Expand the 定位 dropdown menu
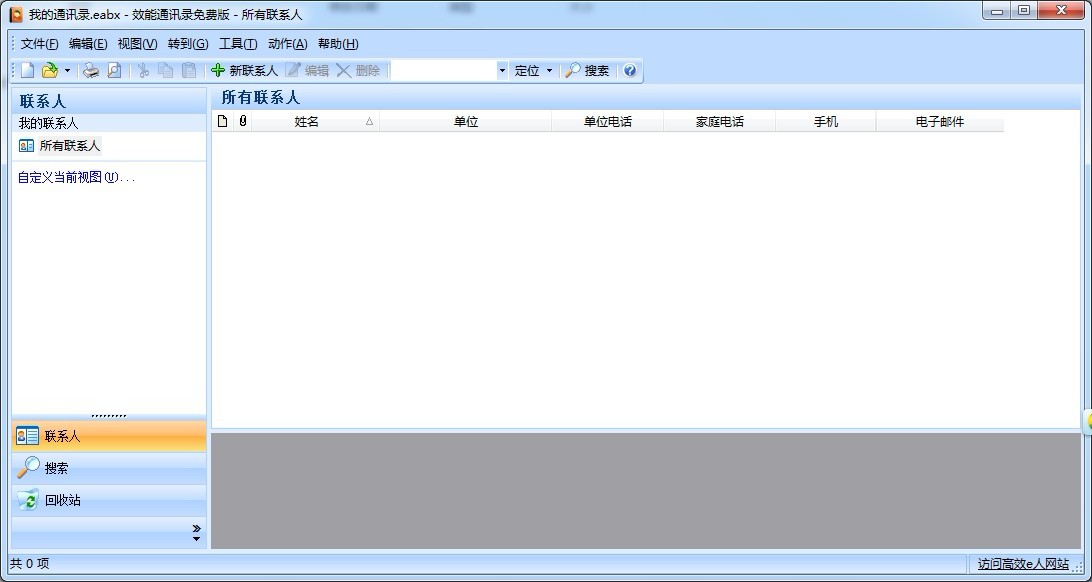 pos(549,70)
